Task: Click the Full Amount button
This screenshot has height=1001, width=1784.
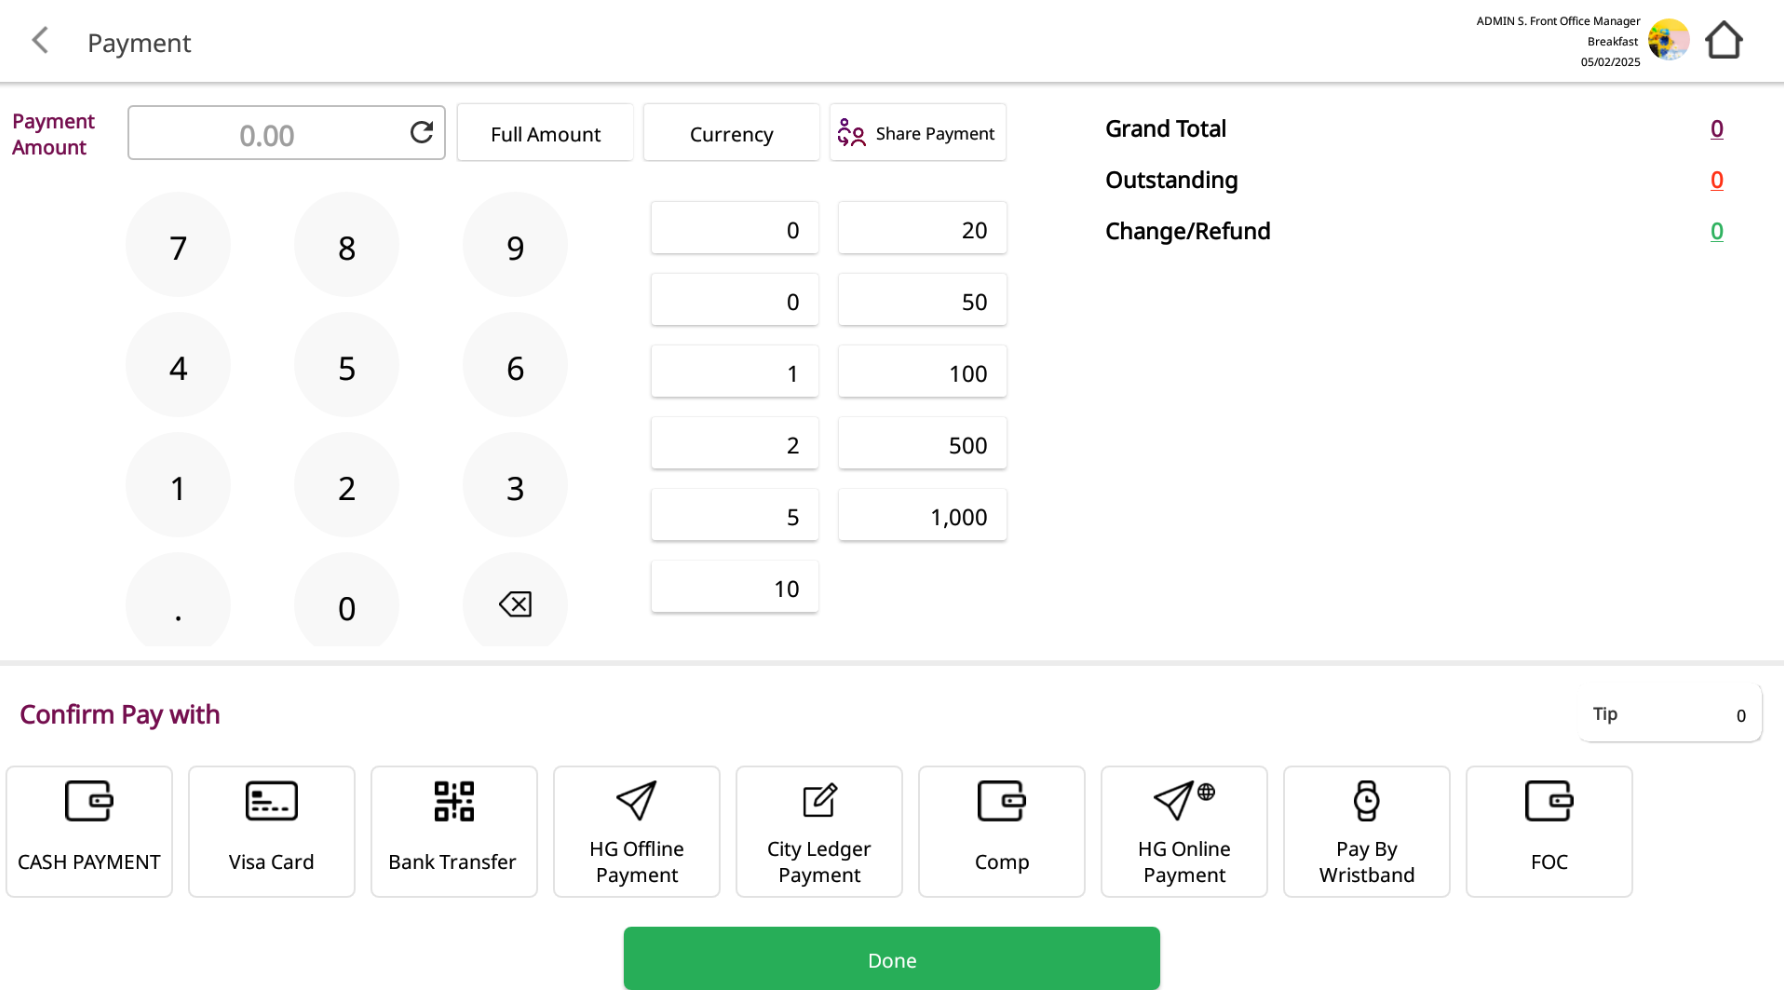Action: click(545, 133)
